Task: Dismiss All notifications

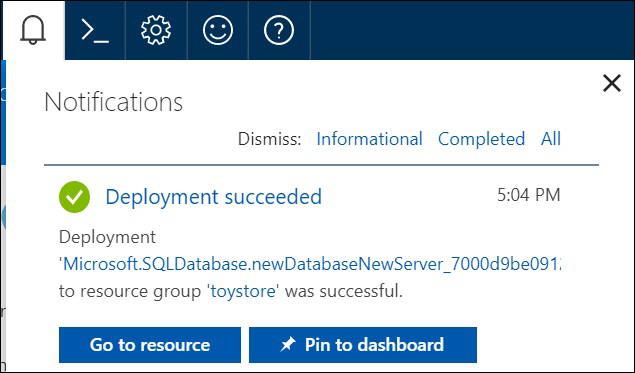Action: [551, 139]
